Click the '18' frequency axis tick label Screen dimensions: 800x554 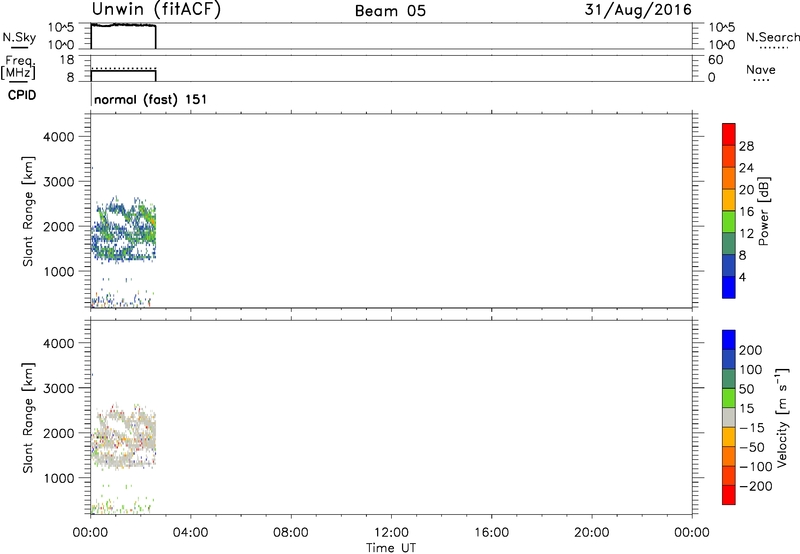click(x=67, y=60)
